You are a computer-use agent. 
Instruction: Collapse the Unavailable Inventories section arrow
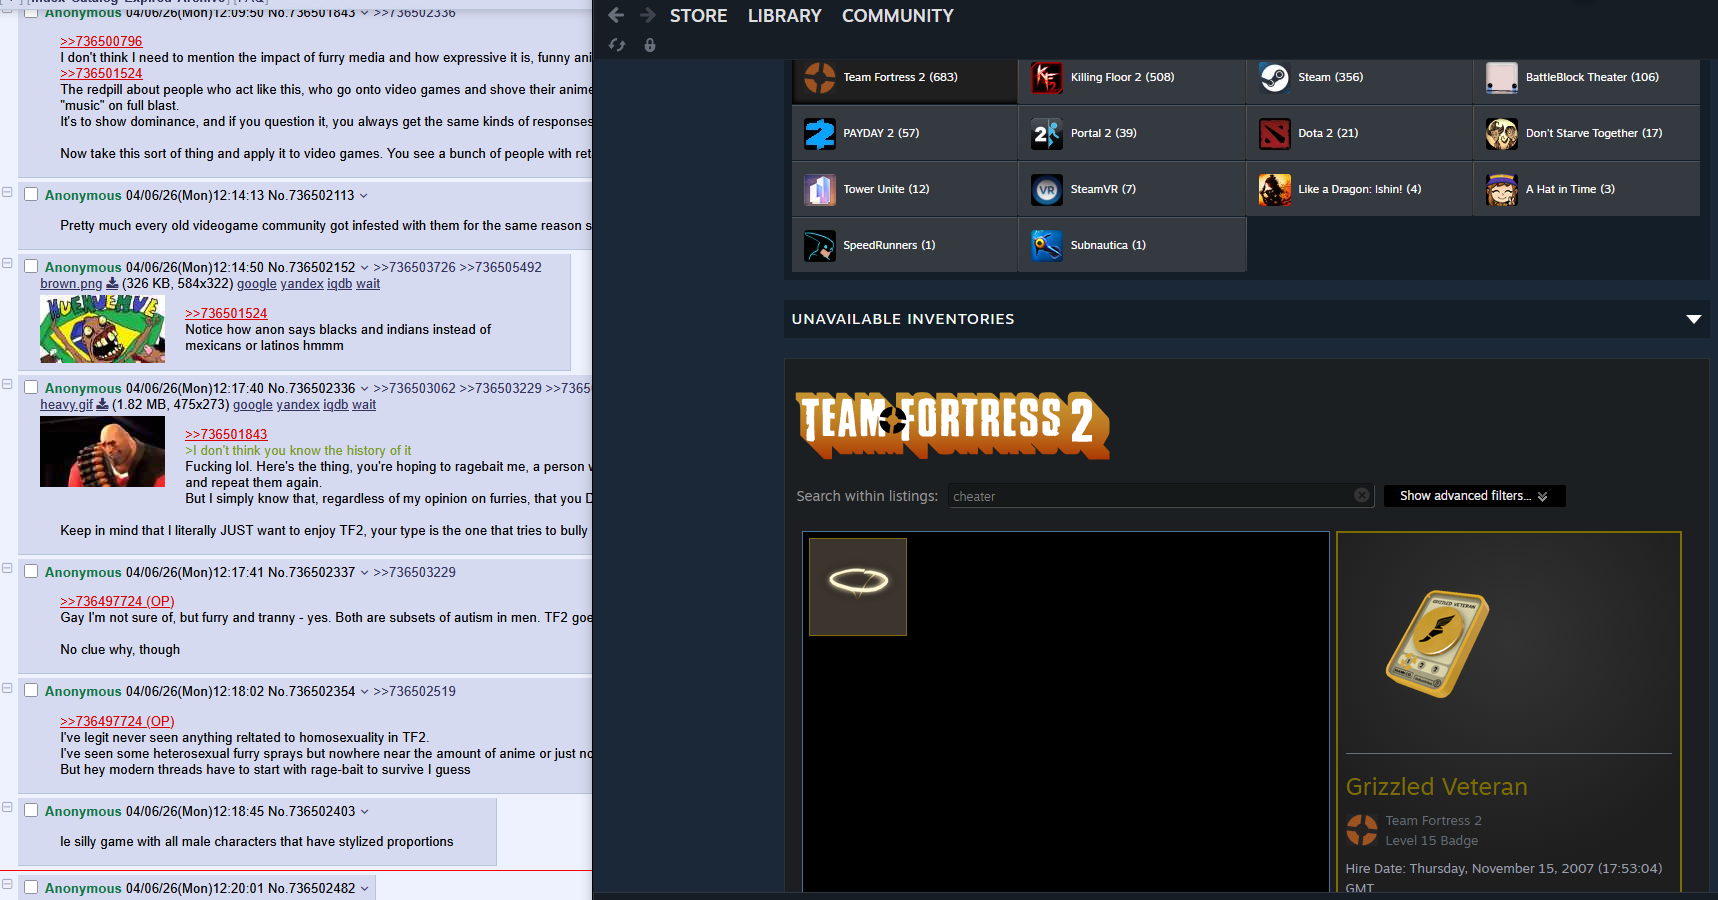click(1694, 319)
